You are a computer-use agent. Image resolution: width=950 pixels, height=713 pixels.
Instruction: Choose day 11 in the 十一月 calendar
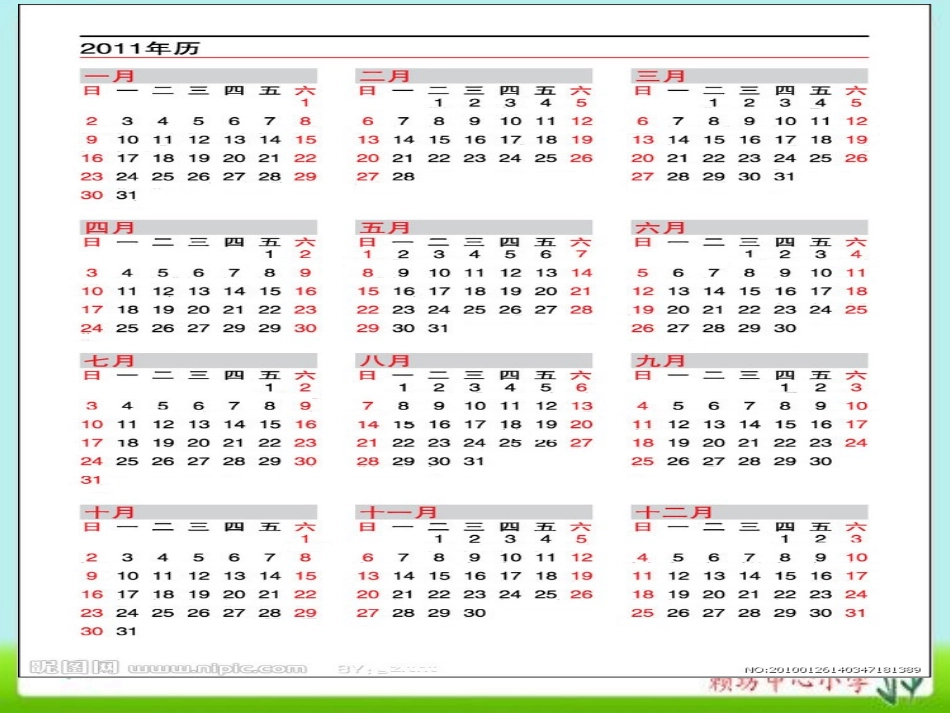(x=546, y=557)
